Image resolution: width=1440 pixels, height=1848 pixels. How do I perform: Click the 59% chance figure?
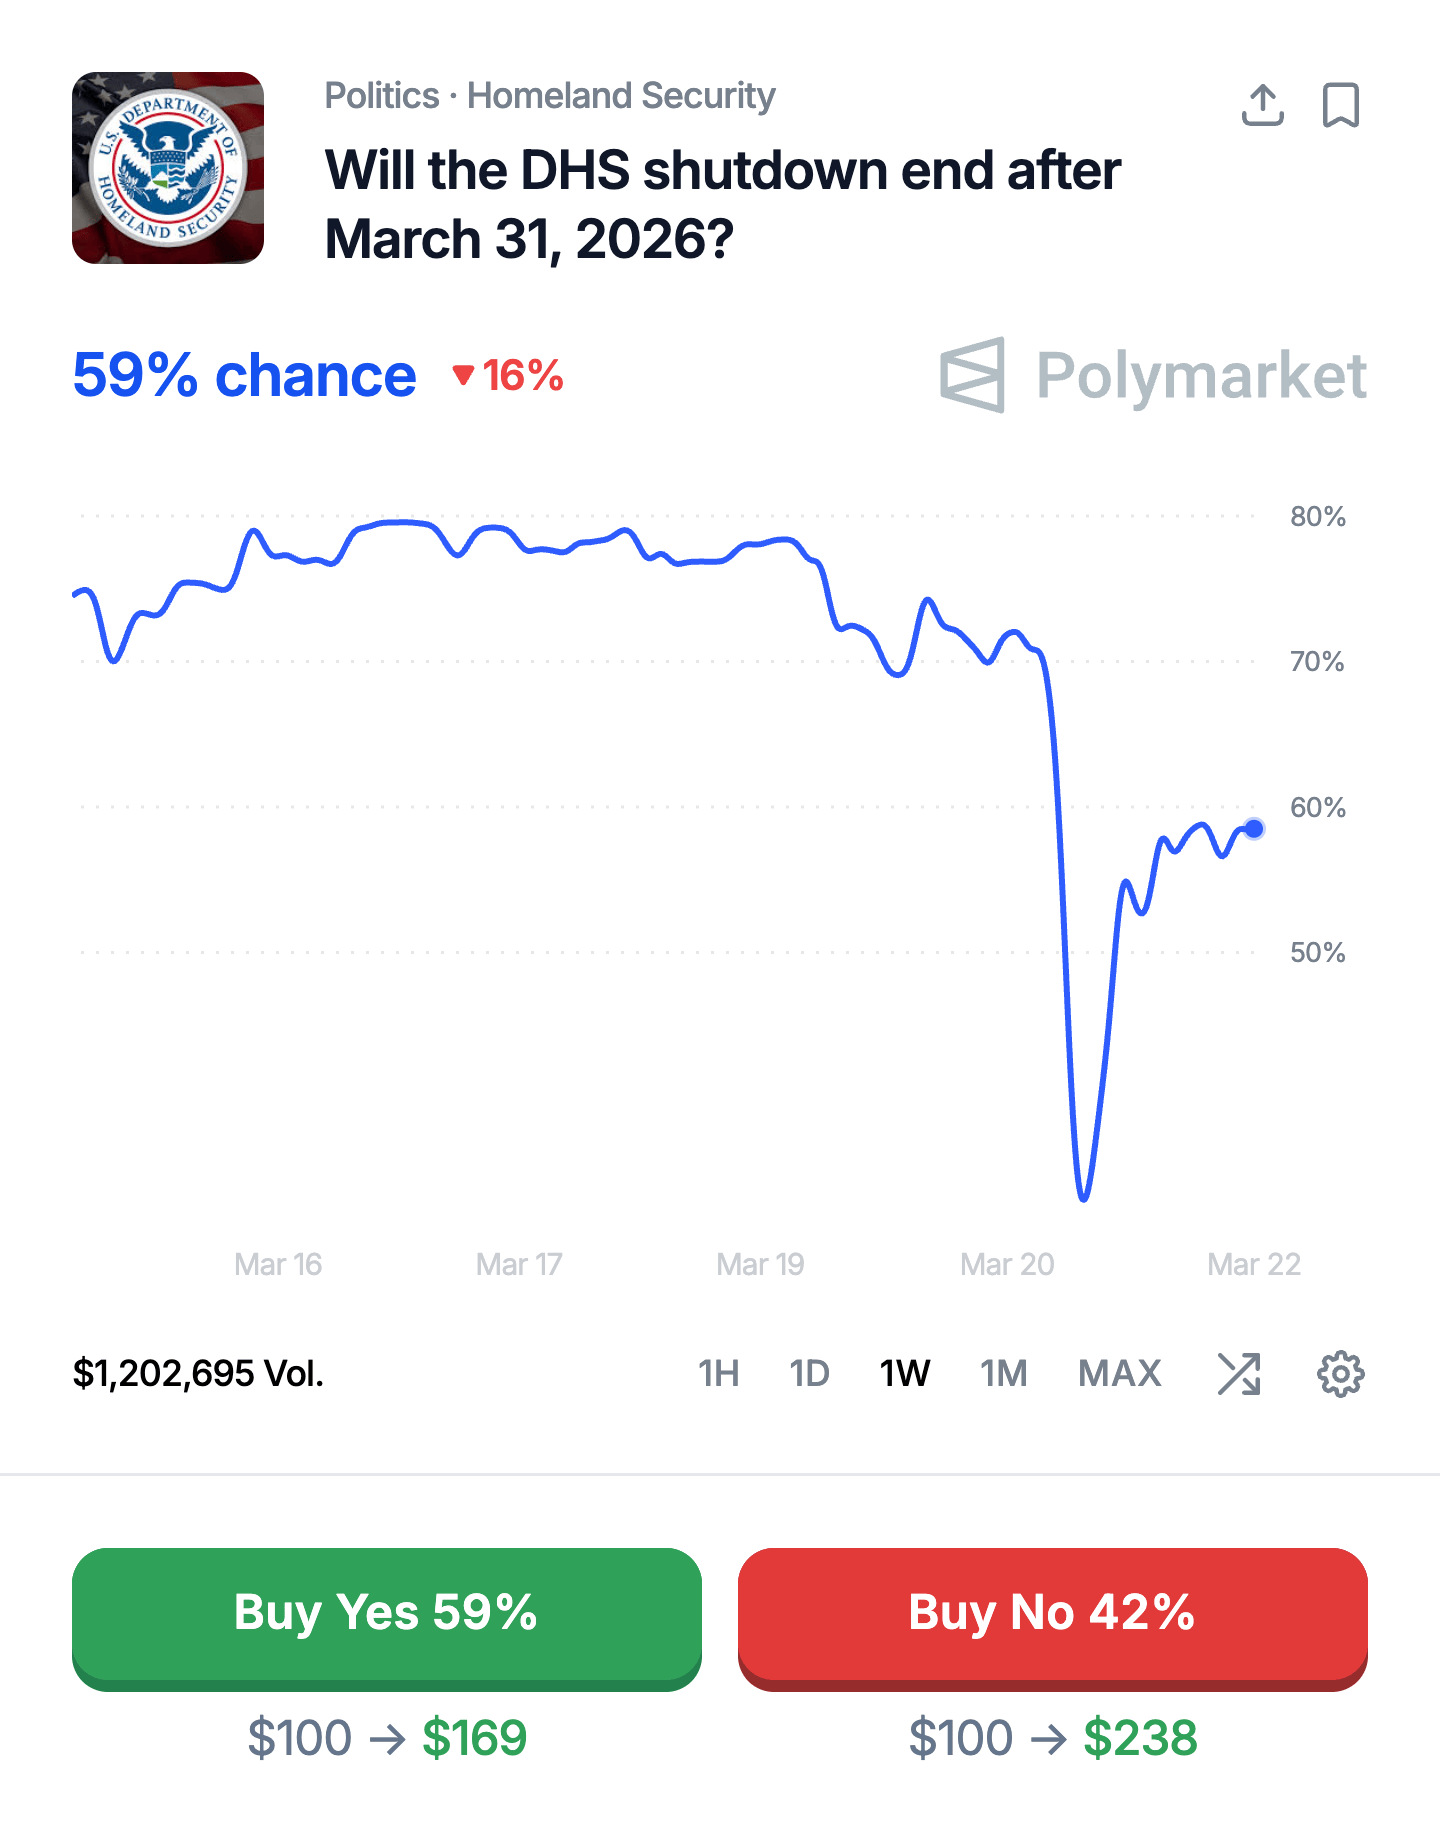244,376
